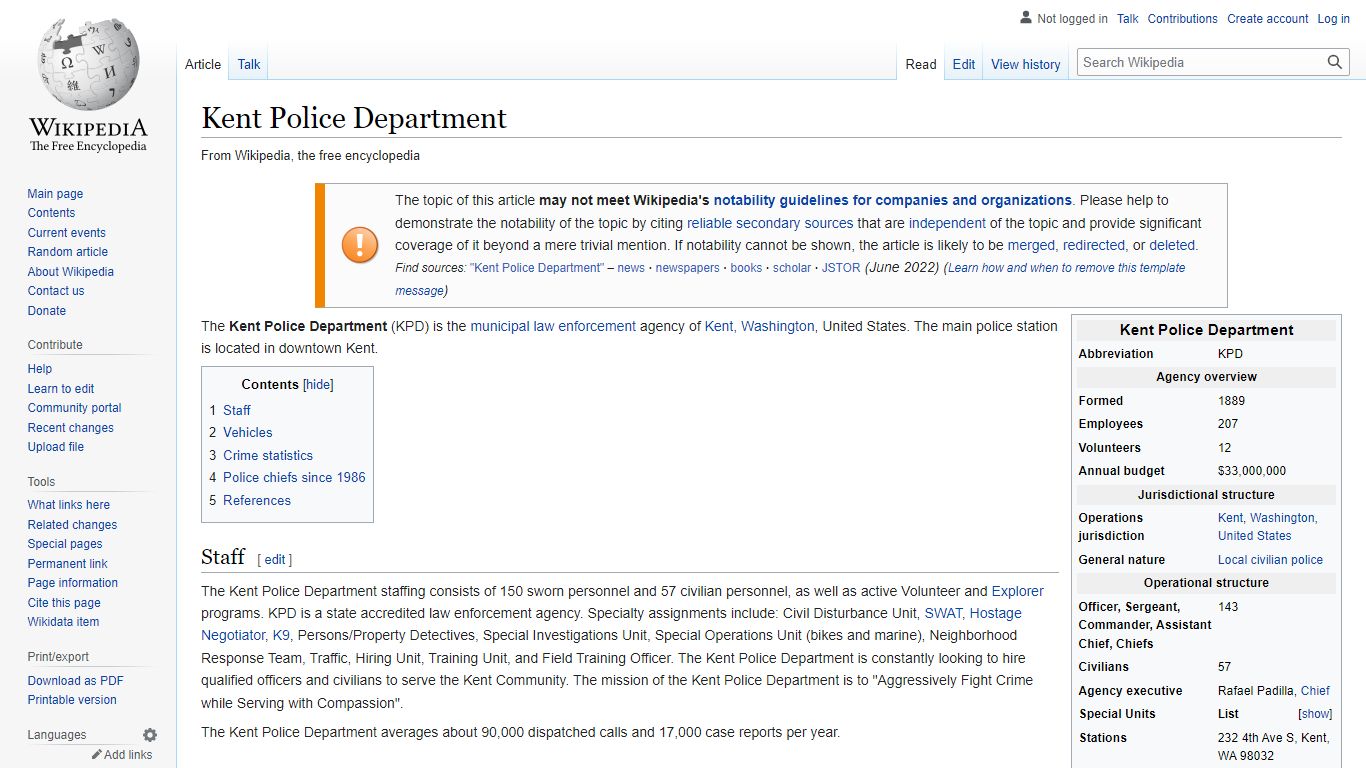Click the Donate link
1366x768 pixels.
[46, 311]
